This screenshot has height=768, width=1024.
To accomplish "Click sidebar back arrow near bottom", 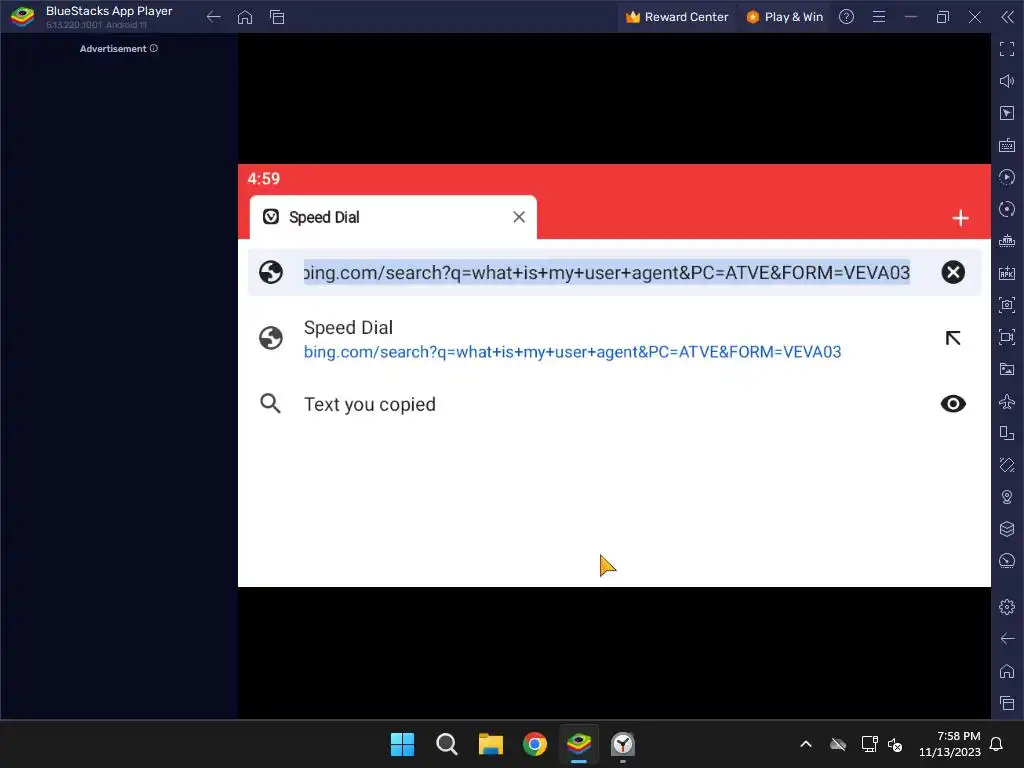I will pyautogui.click(x=1007, y=639).
